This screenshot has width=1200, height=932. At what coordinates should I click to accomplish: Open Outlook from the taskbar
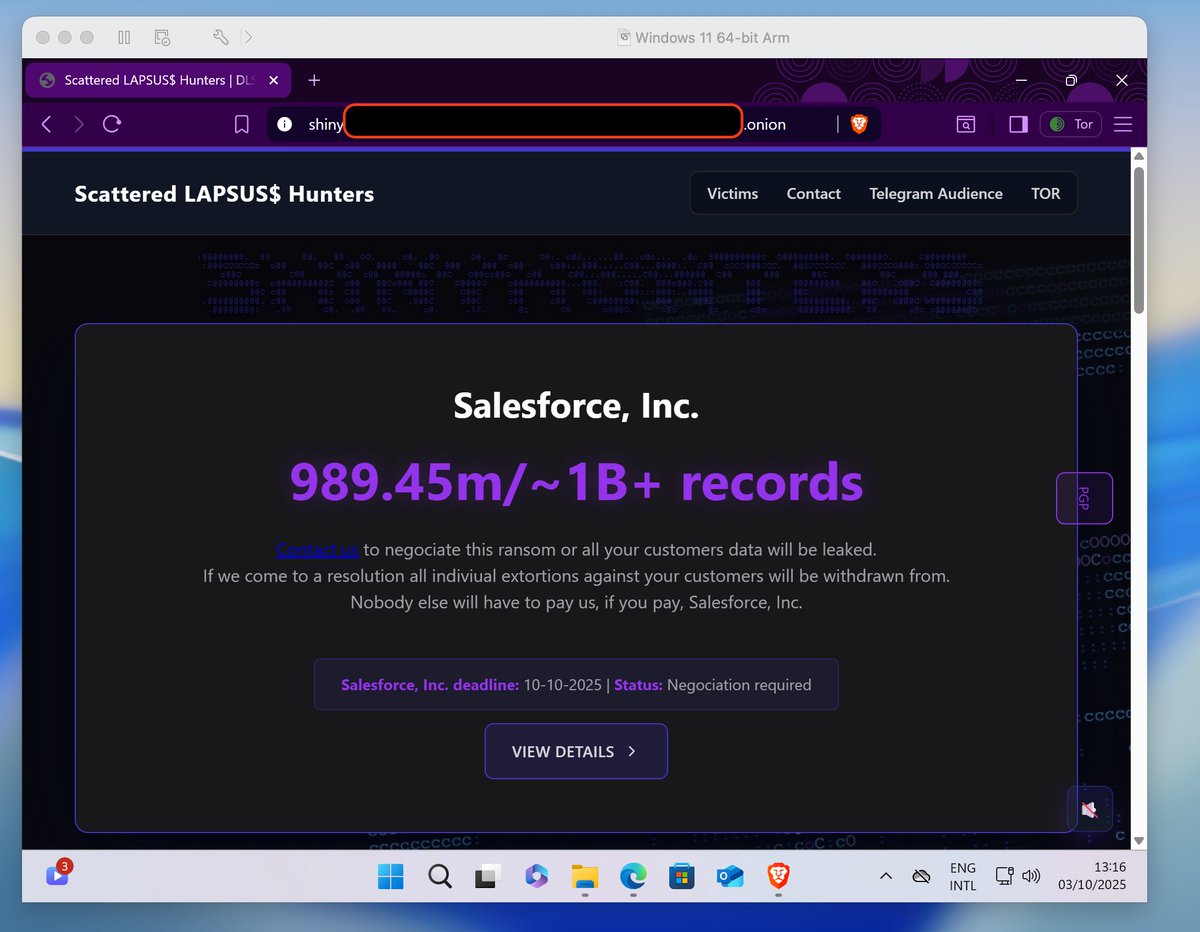pos(730,877)
